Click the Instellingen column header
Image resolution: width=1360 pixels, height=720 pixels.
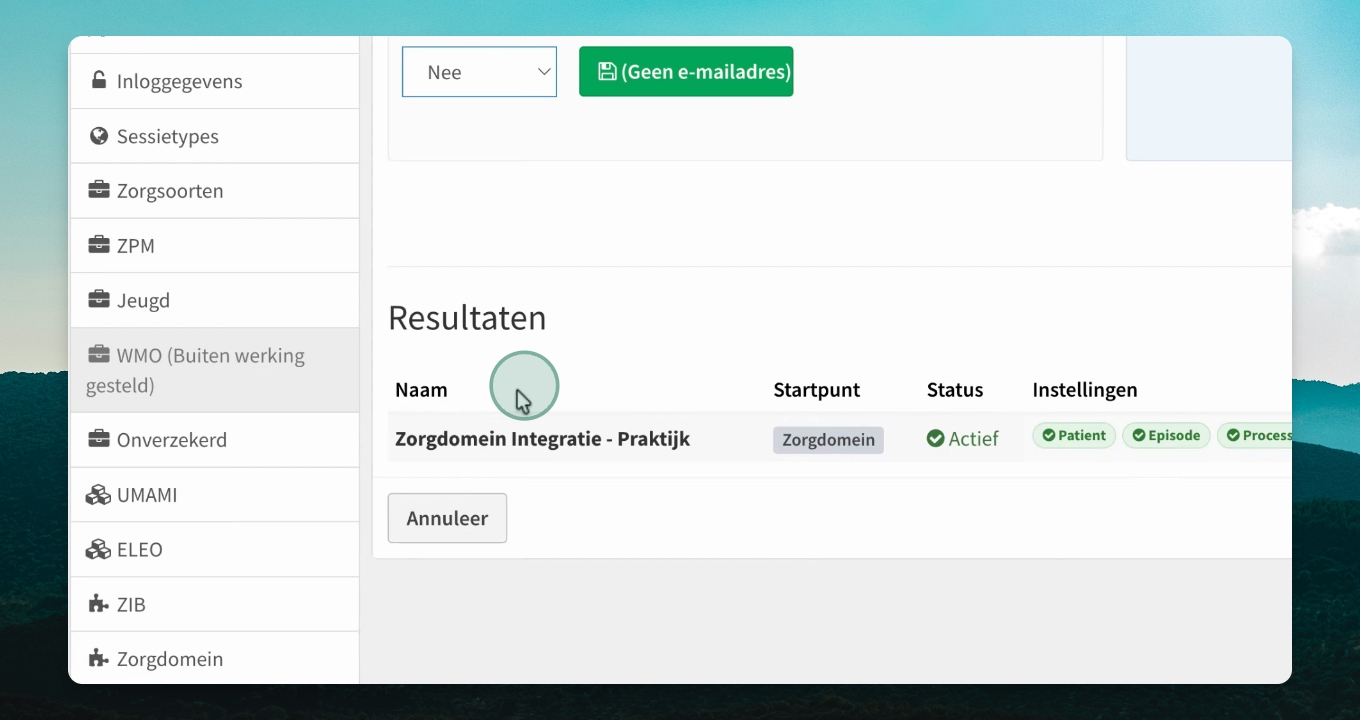click(1085, 390)
